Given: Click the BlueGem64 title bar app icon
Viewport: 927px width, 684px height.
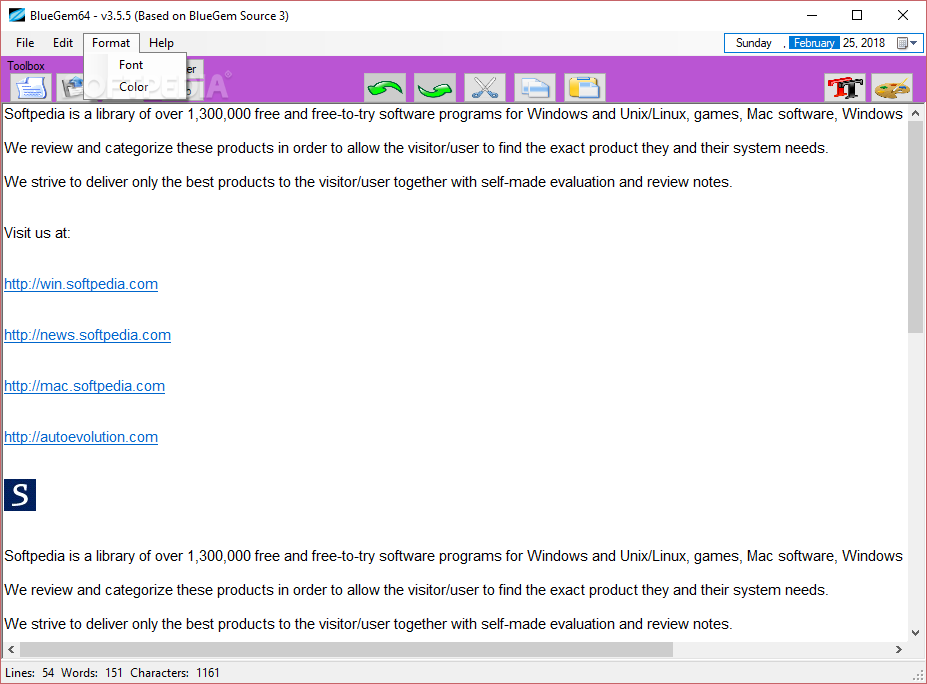Looking at the screenshot, I should click(x=17, y=15).
